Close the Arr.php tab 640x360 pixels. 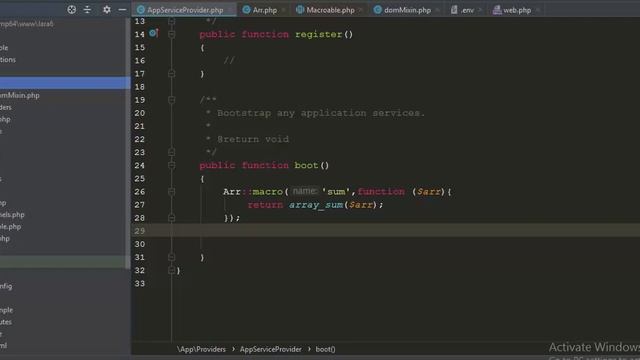(x=283, y=10)
